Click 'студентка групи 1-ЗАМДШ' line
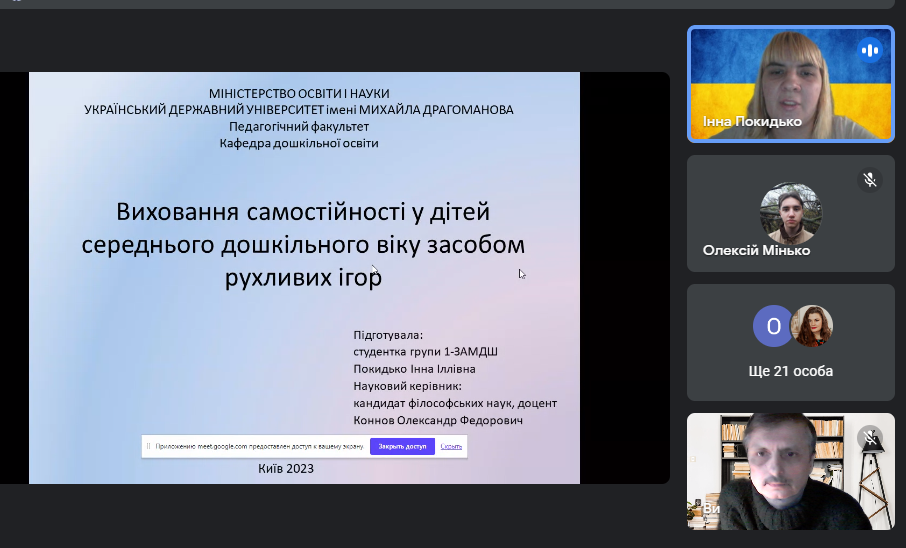The image size is (906, 548). 425,351
